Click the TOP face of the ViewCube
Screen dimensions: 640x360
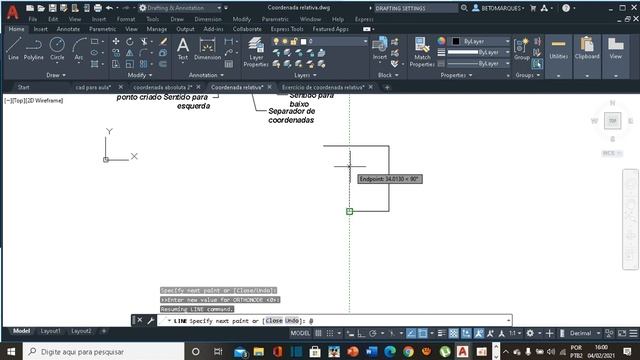[613, 121]
